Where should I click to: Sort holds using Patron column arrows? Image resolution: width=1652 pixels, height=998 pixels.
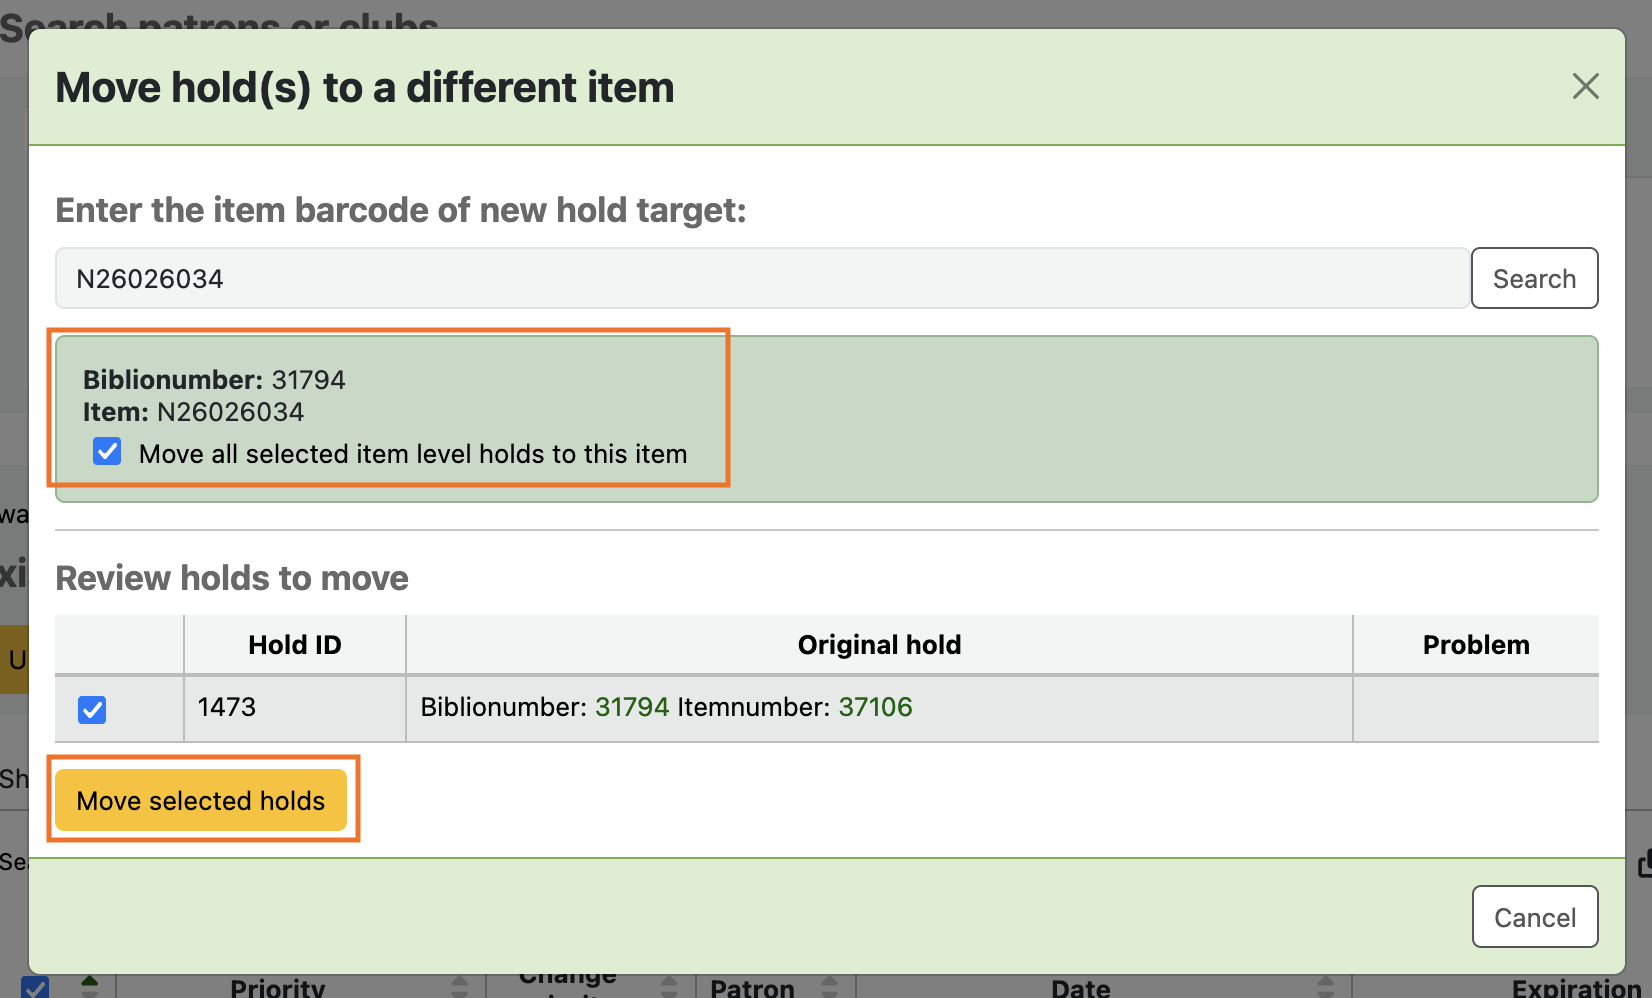pos(829,987)
